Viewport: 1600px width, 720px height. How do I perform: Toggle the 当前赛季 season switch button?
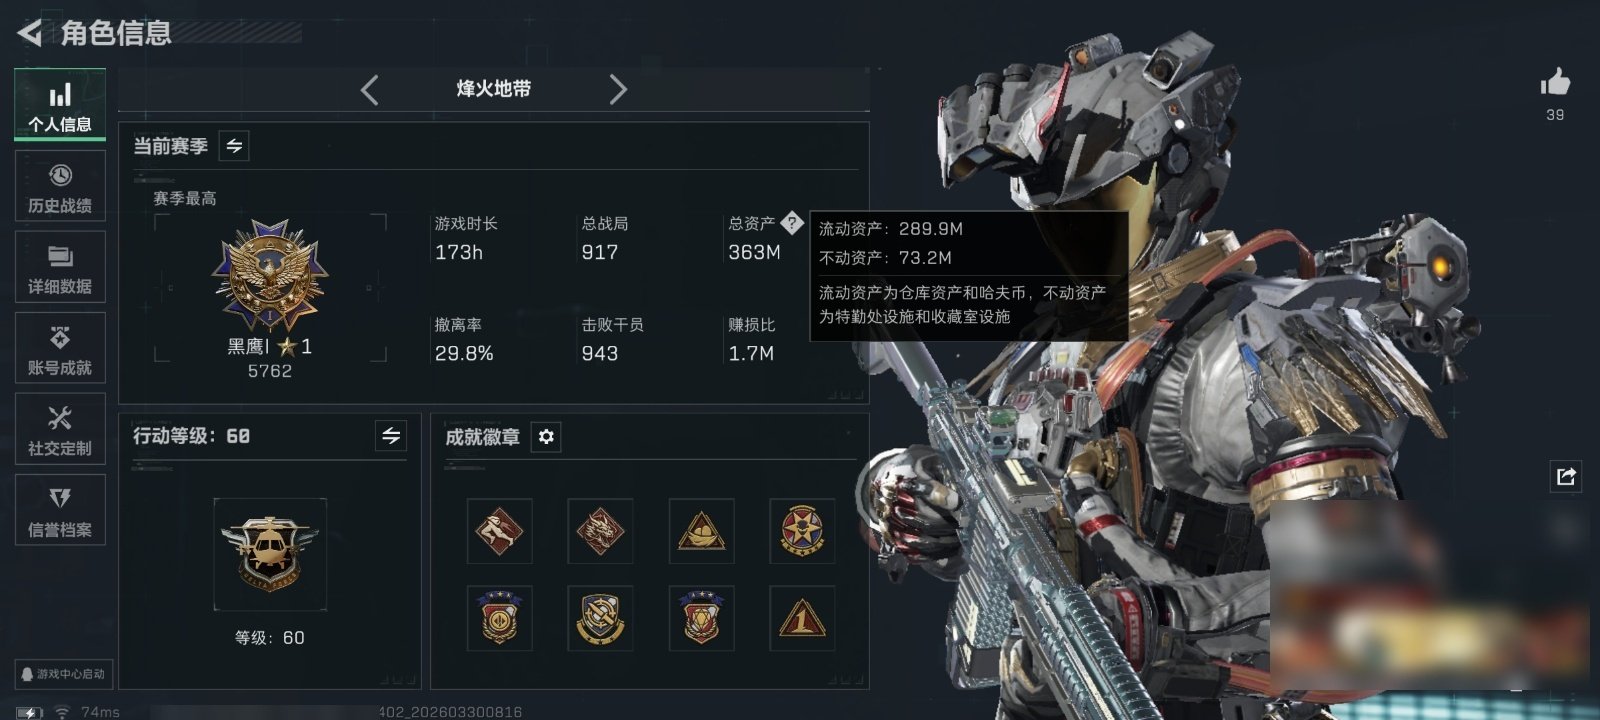pos(234,146)
